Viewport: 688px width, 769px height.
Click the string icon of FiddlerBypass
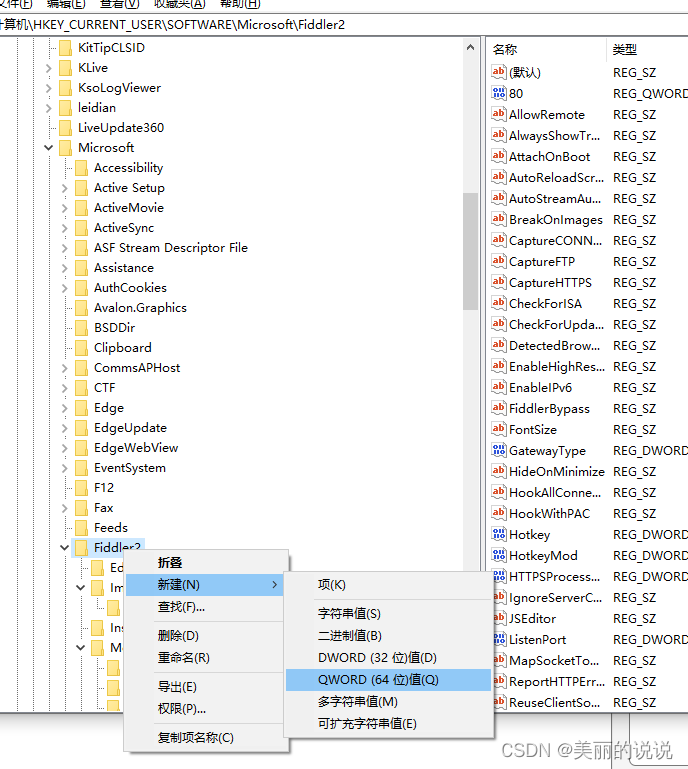(499, 409)
